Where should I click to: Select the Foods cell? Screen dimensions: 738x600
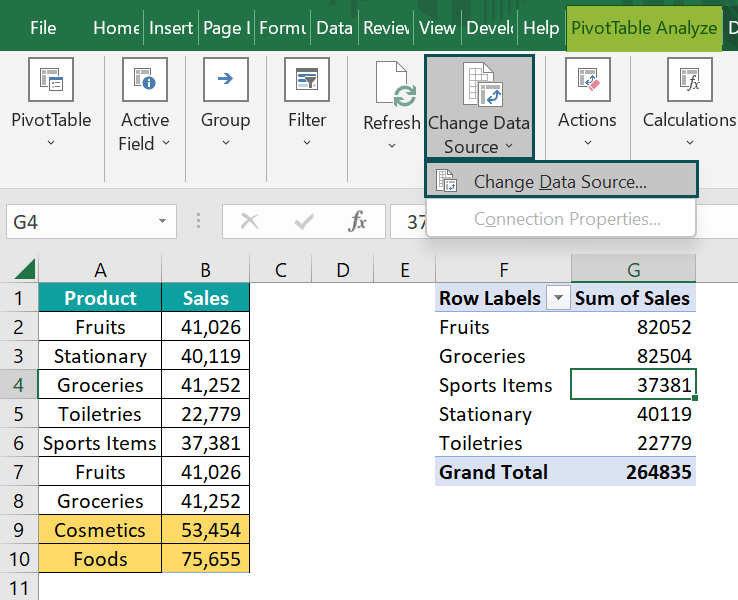point(100,559)
